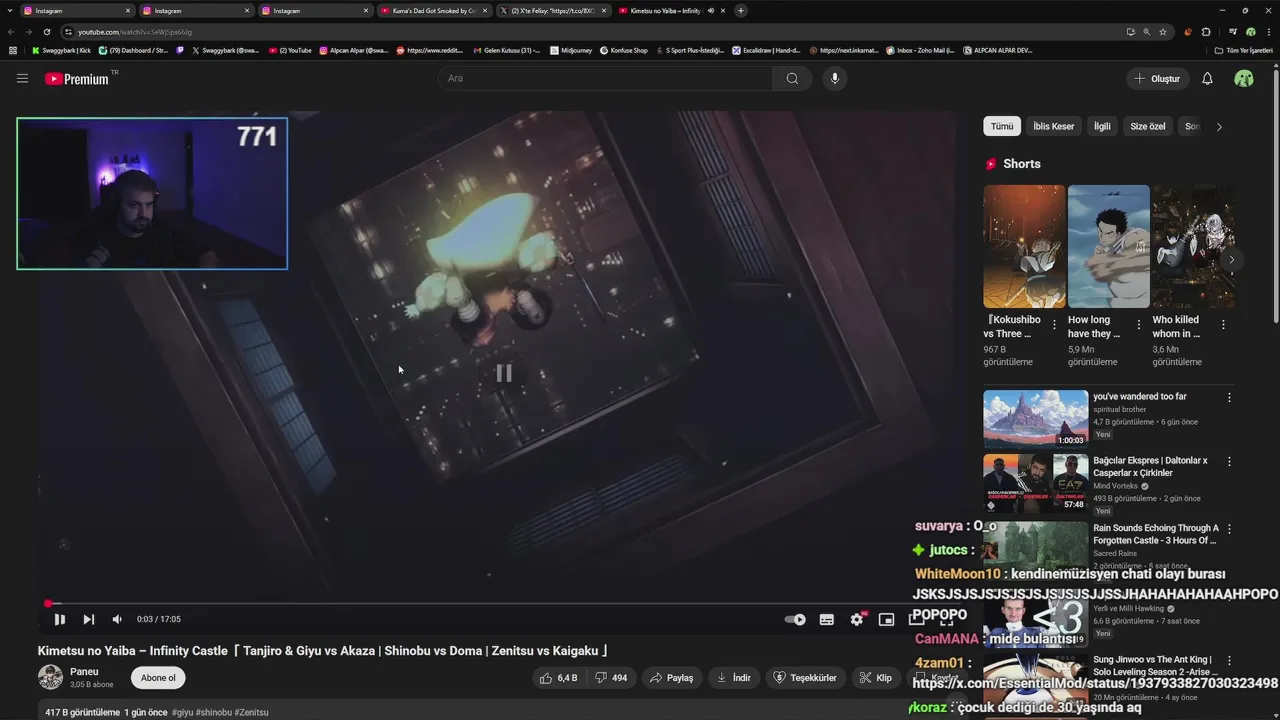Viewport: 1280px width, 720px height.
Task: Open options for the How long have they Short
Action: 1138,325
